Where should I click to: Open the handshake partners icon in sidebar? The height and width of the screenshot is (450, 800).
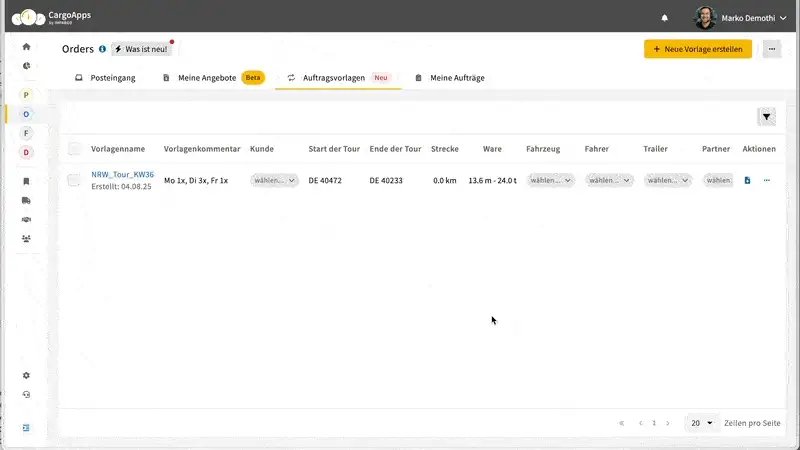point(27,219)
